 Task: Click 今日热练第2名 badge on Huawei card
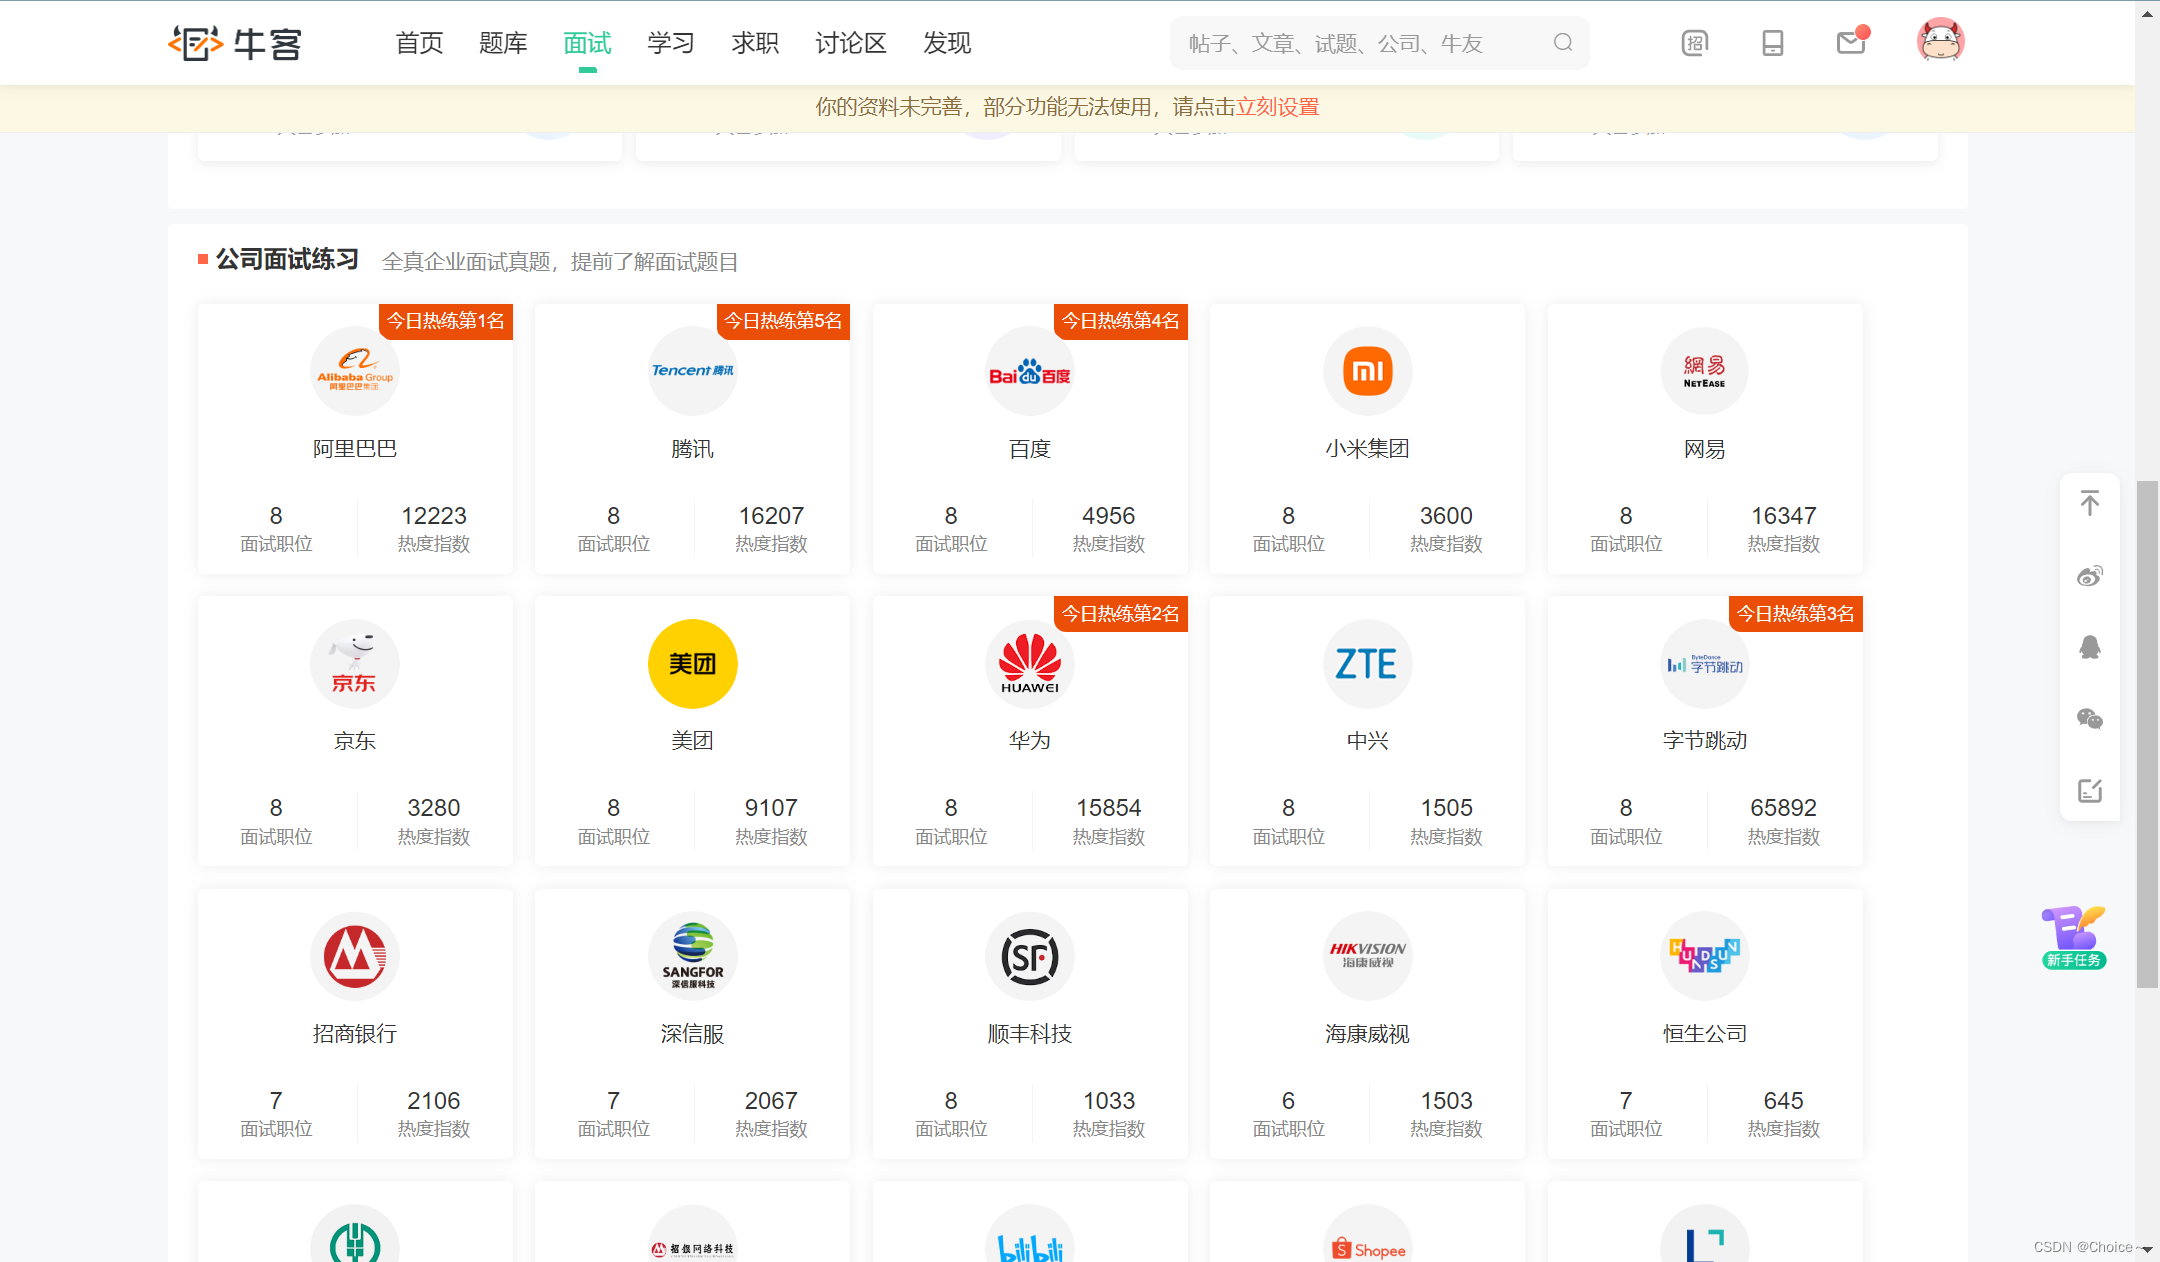[x=1121, y=614]
